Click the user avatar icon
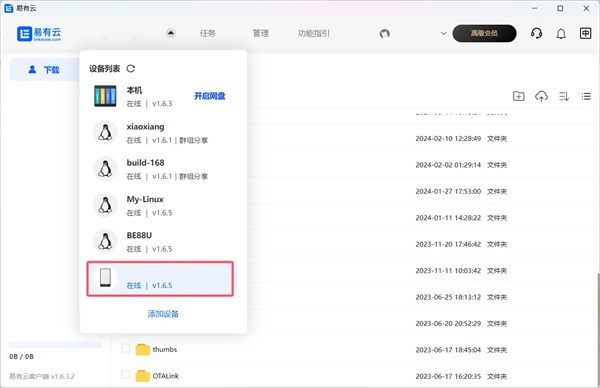This screenshot has width=600, height=388. tap(385, 34)
